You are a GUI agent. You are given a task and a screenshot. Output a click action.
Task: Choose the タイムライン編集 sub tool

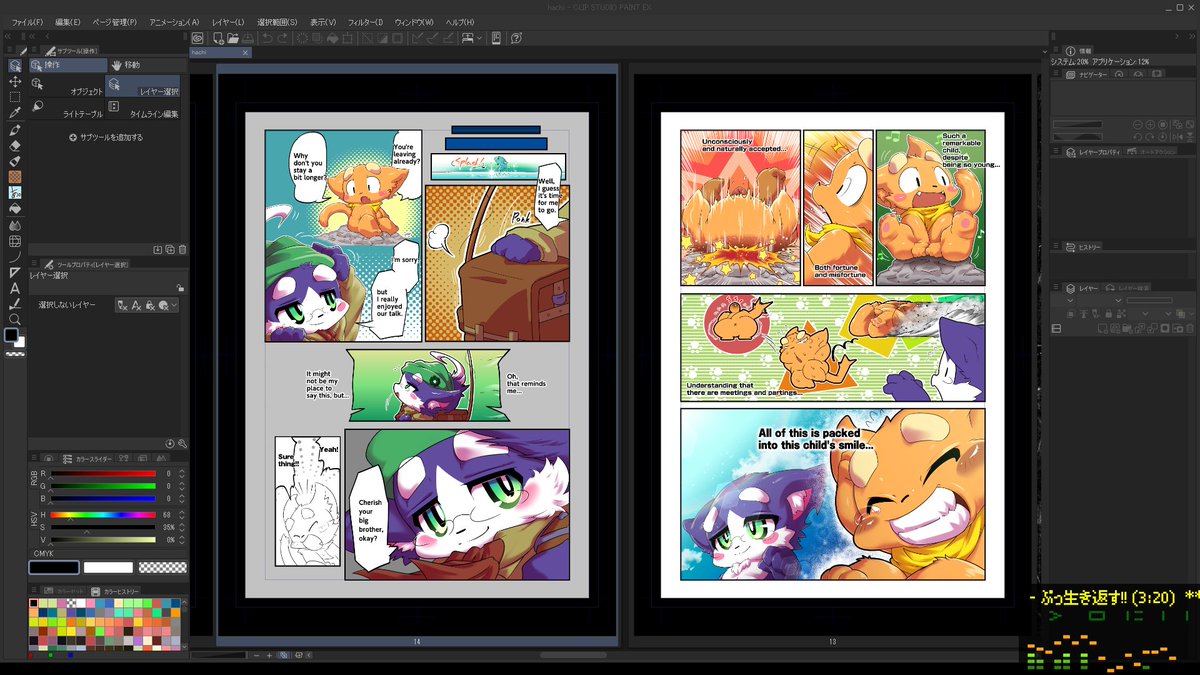(144, 109)
